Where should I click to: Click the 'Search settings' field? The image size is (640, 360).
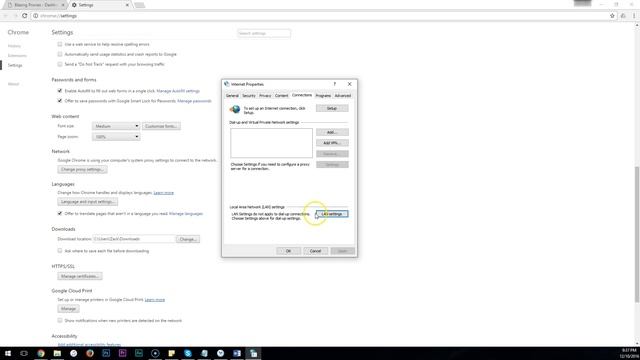coord(264,33)
